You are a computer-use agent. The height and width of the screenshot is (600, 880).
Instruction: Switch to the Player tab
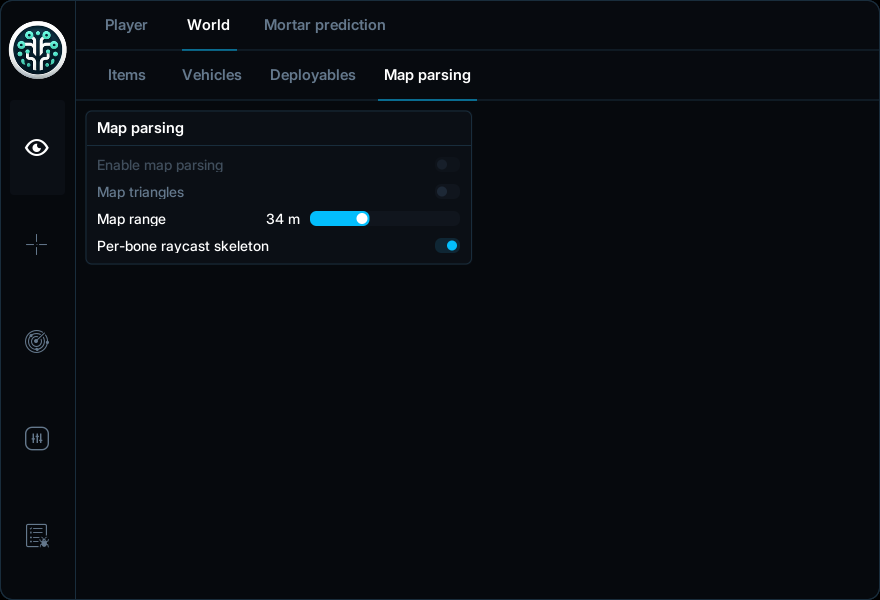pyautogui.click(x=126, y=25)
